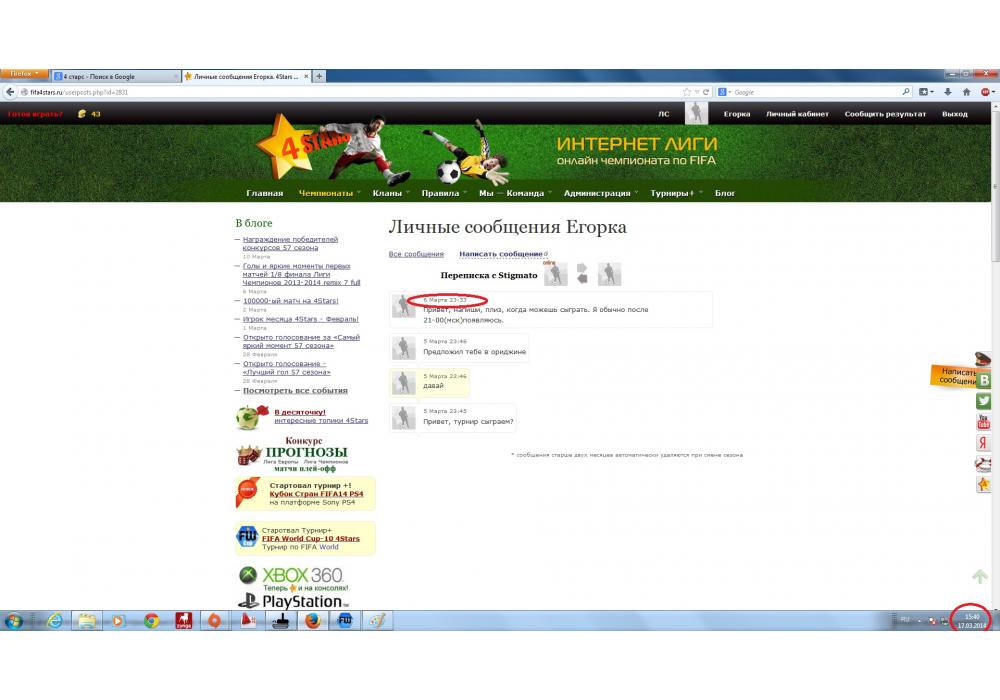Click the gold coin icon next to 43
1000x700 pixels.
82,114
